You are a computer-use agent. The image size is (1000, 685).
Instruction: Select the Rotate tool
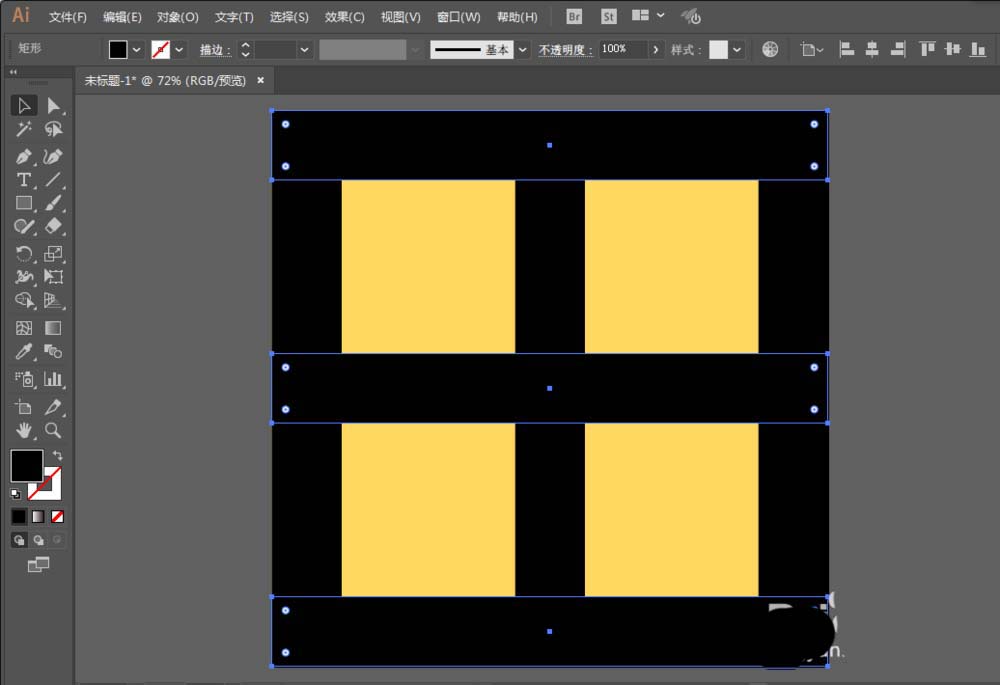point(24,254)
